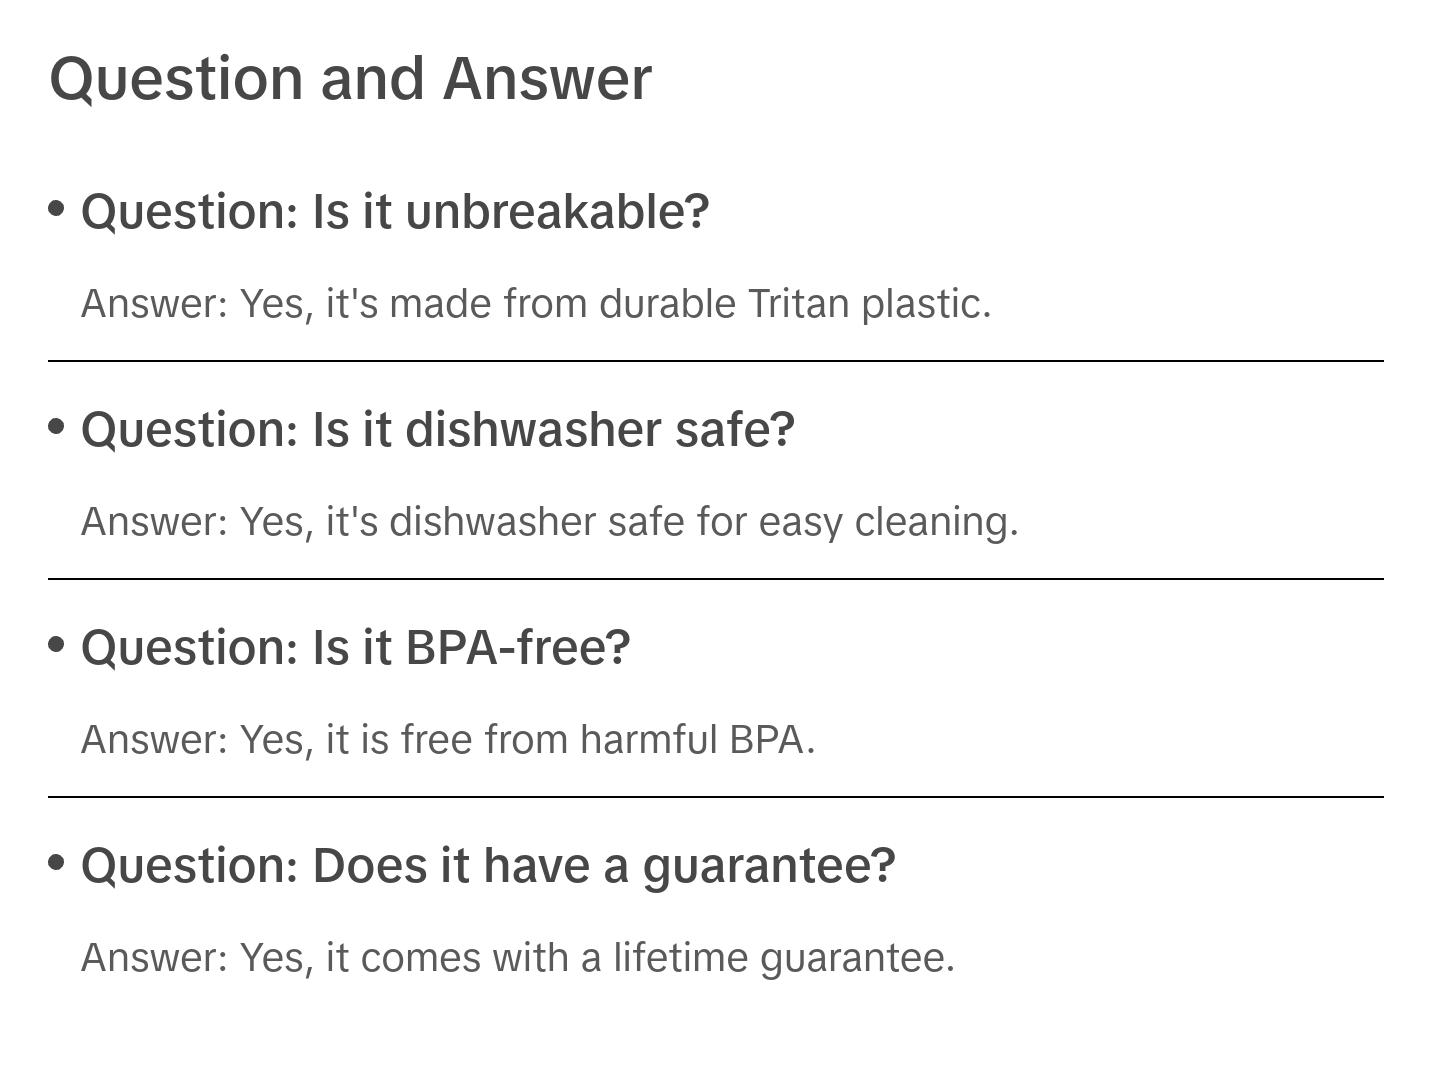Select the answer about easy cleaning
The height and width of the screenshot is (1072, 1432).
pyautogui.click(x=549, y=522)
